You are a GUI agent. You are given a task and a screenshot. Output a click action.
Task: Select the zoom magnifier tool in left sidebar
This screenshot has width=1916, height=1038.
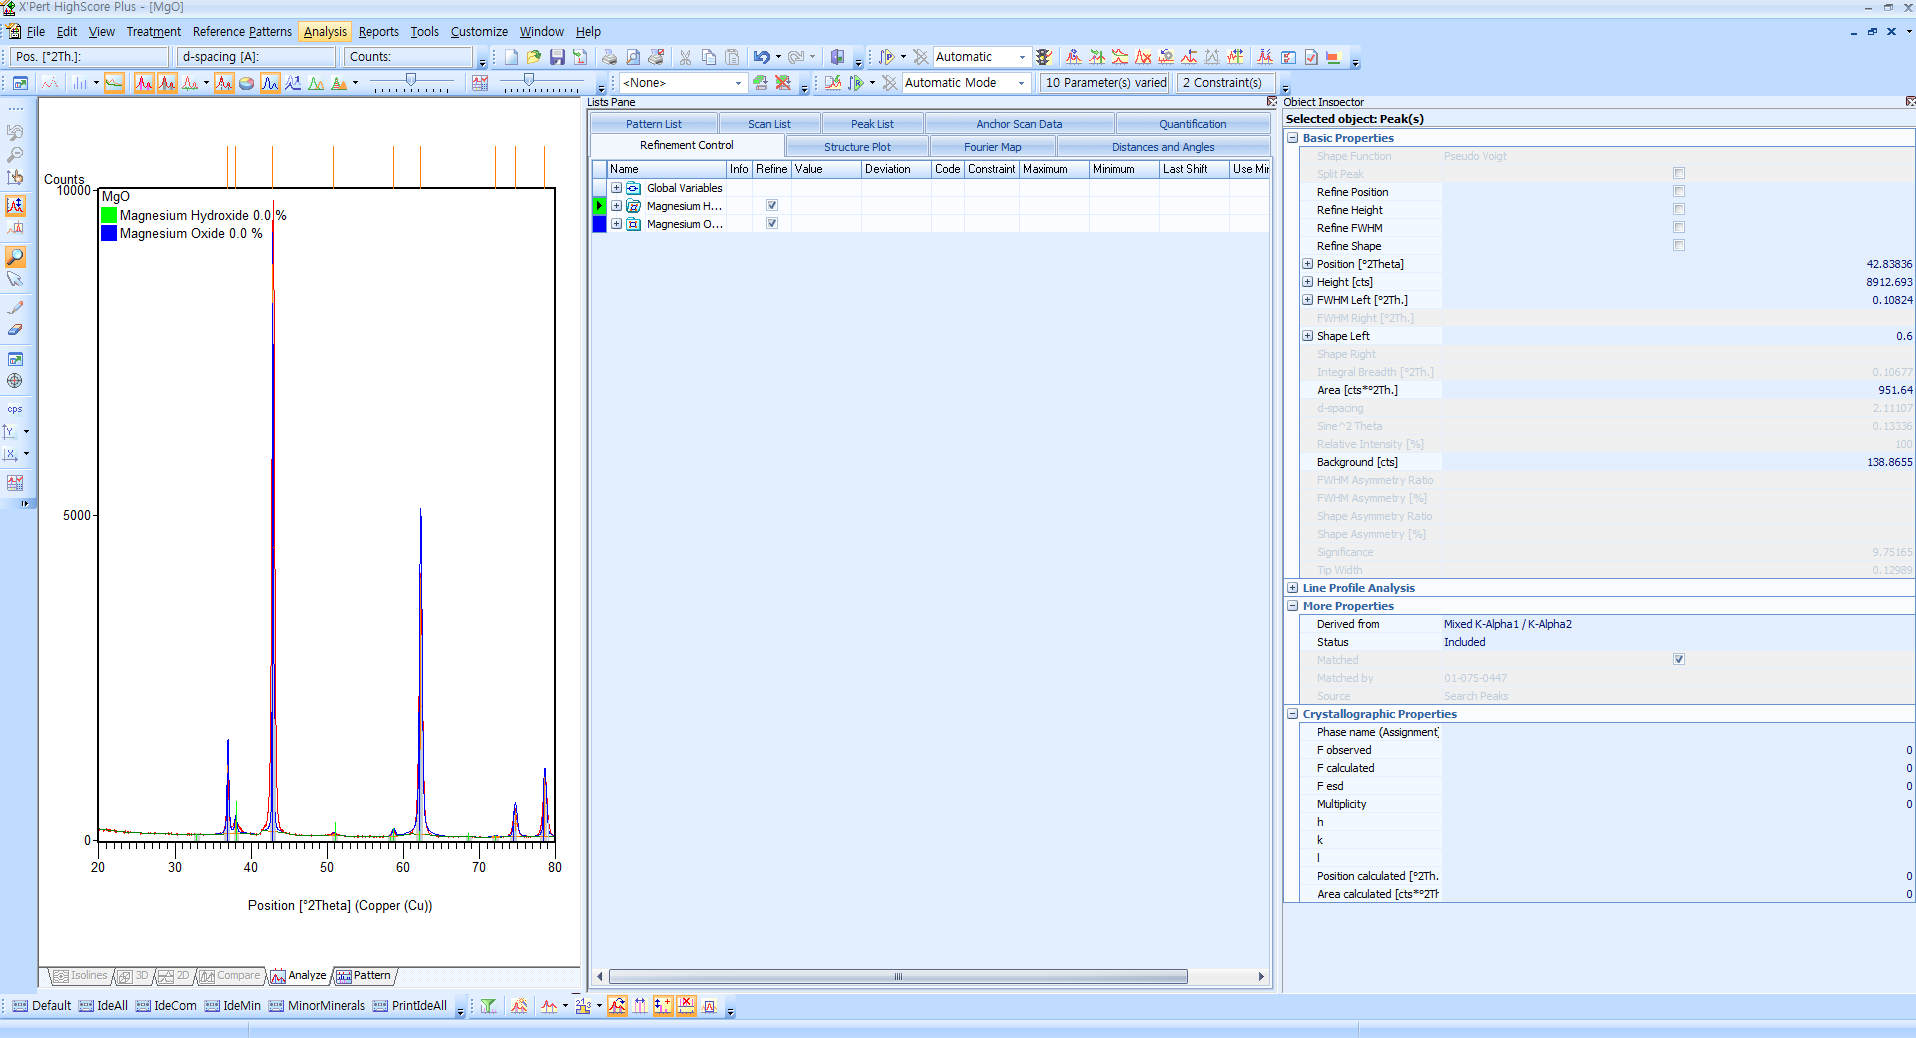click(x=15, y=257)
